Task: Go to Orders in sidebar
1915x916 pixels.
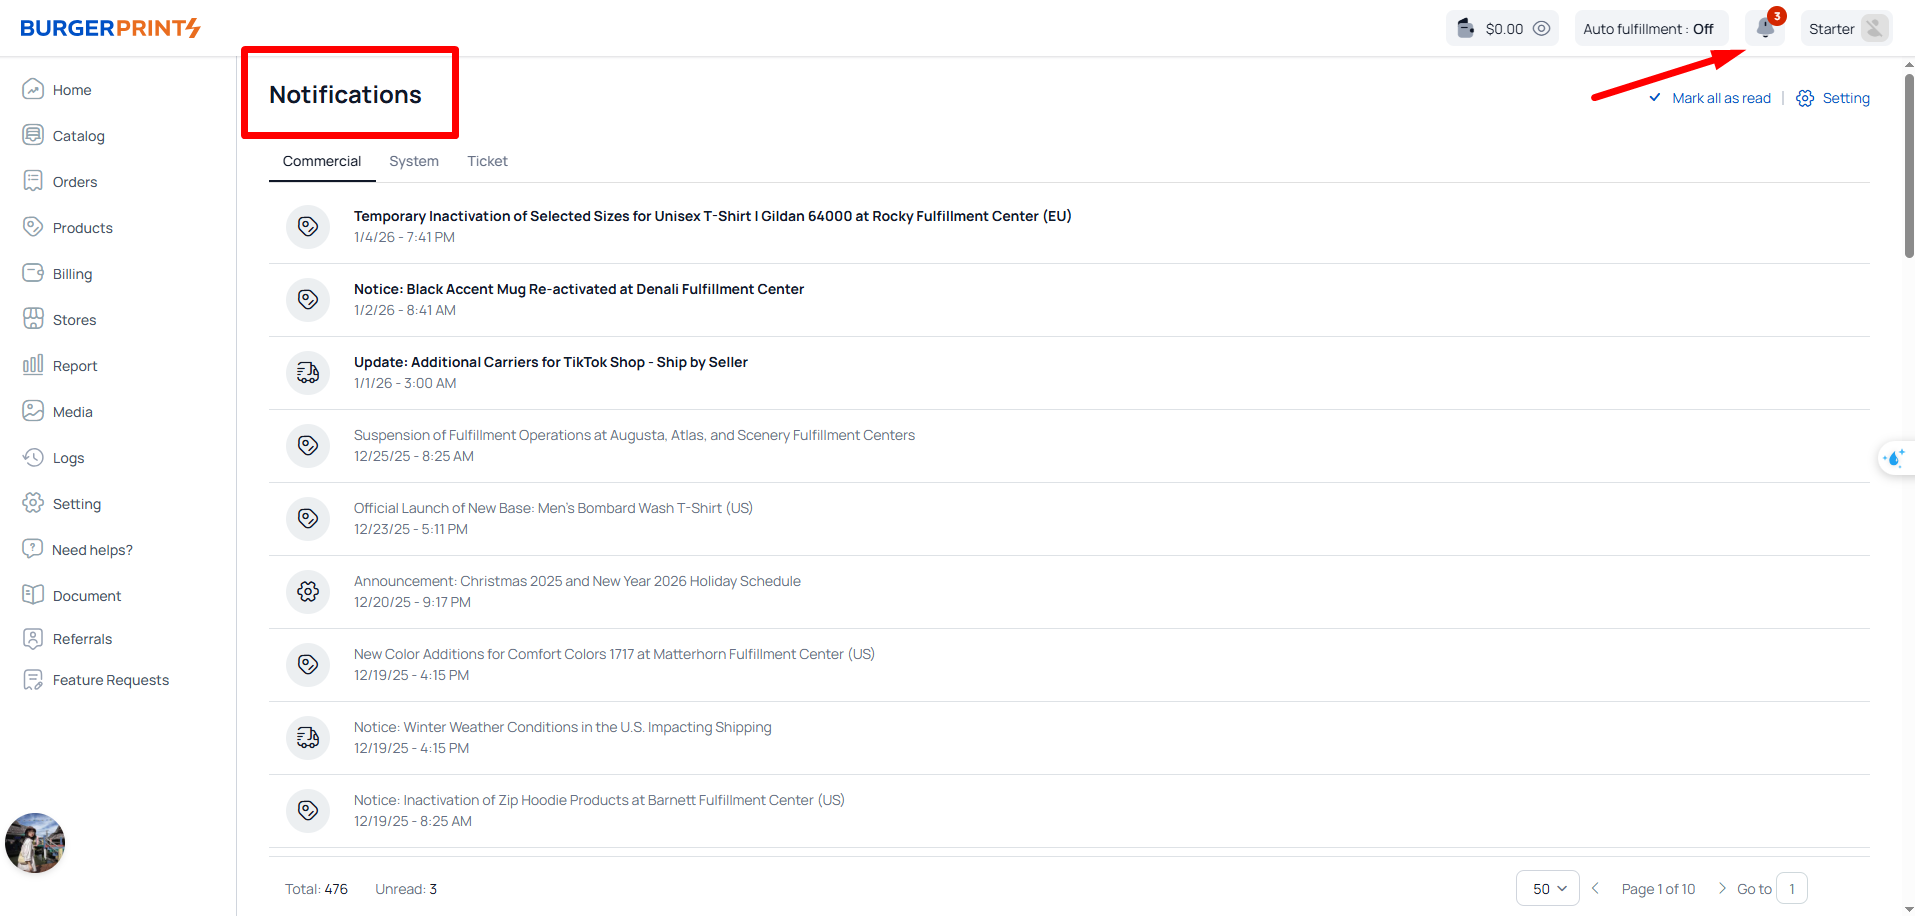Action: pyautogui.click(x=75, y=182)
